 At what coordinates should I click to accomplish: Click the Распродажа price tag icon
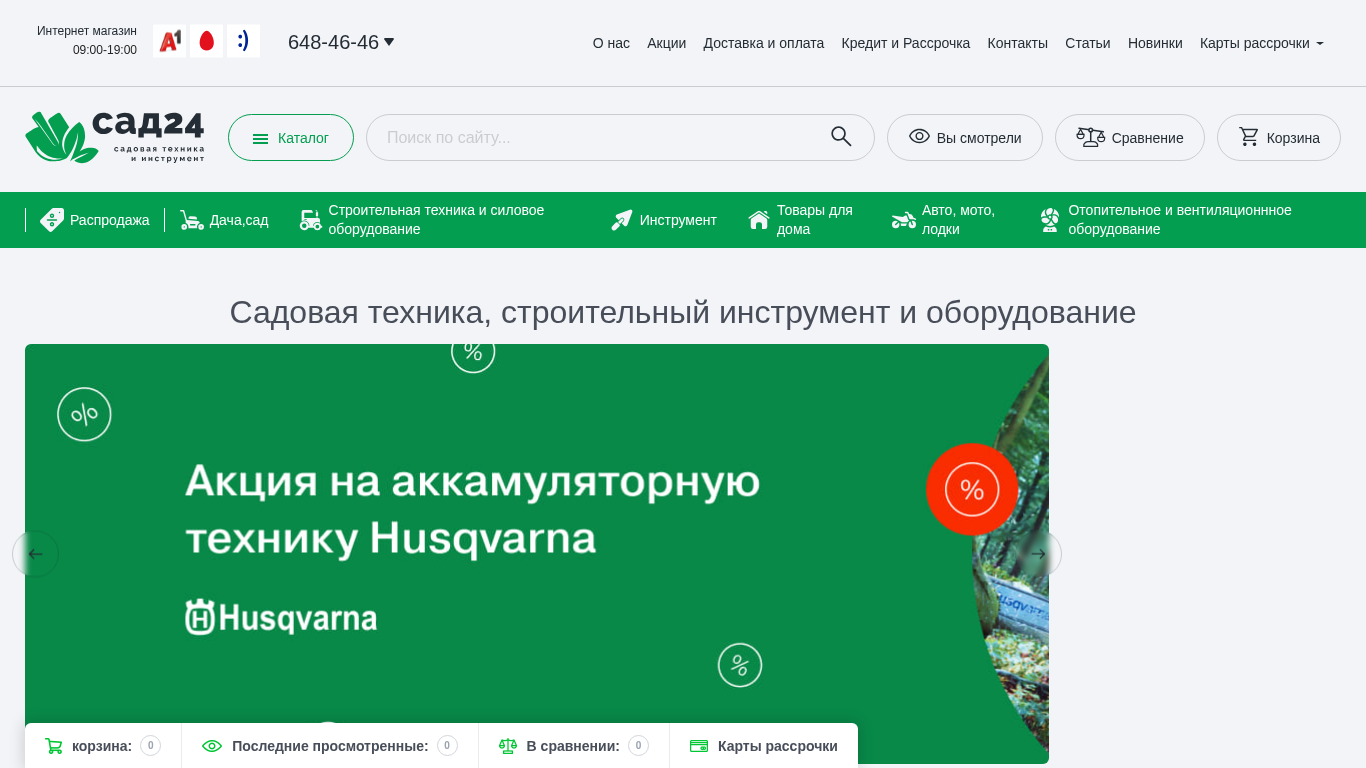click(x=52, y=220)
